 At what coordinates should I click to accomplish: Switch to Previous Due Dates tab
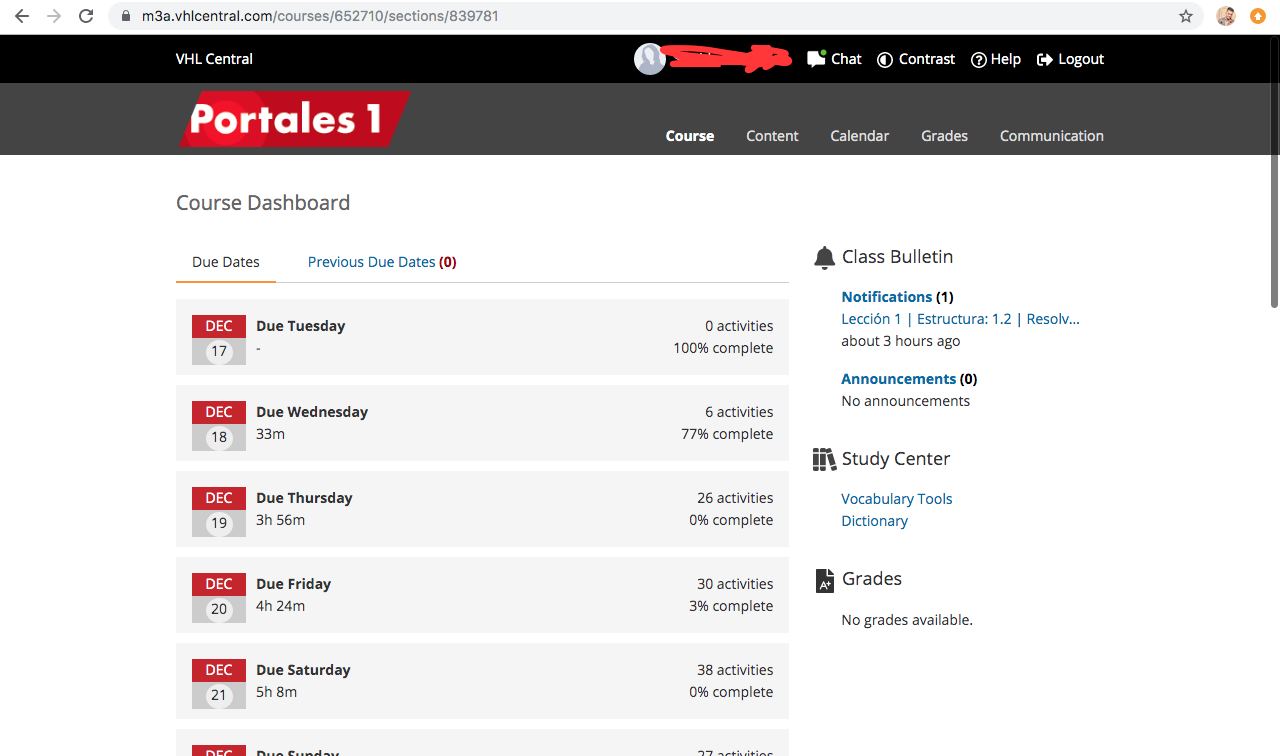382,262
